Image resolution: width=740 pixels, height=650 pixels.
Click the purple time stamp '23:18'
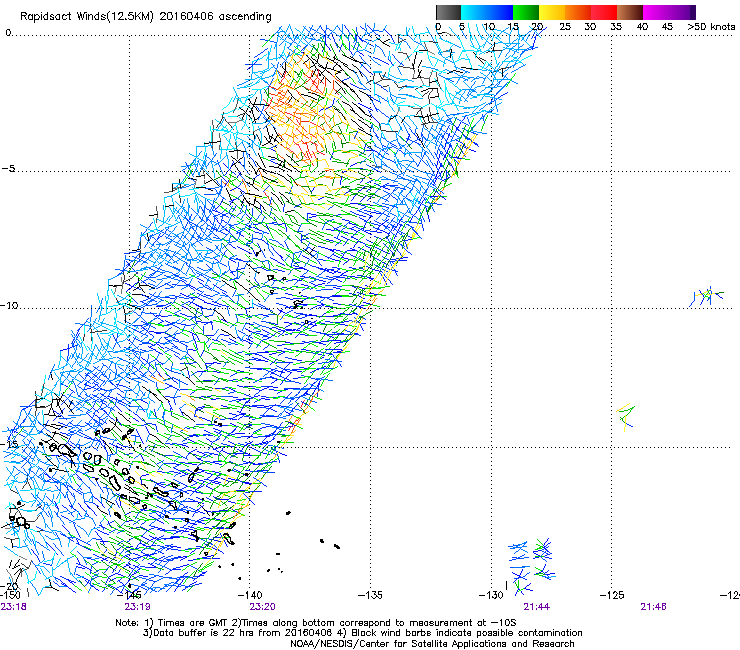point(13,607)
